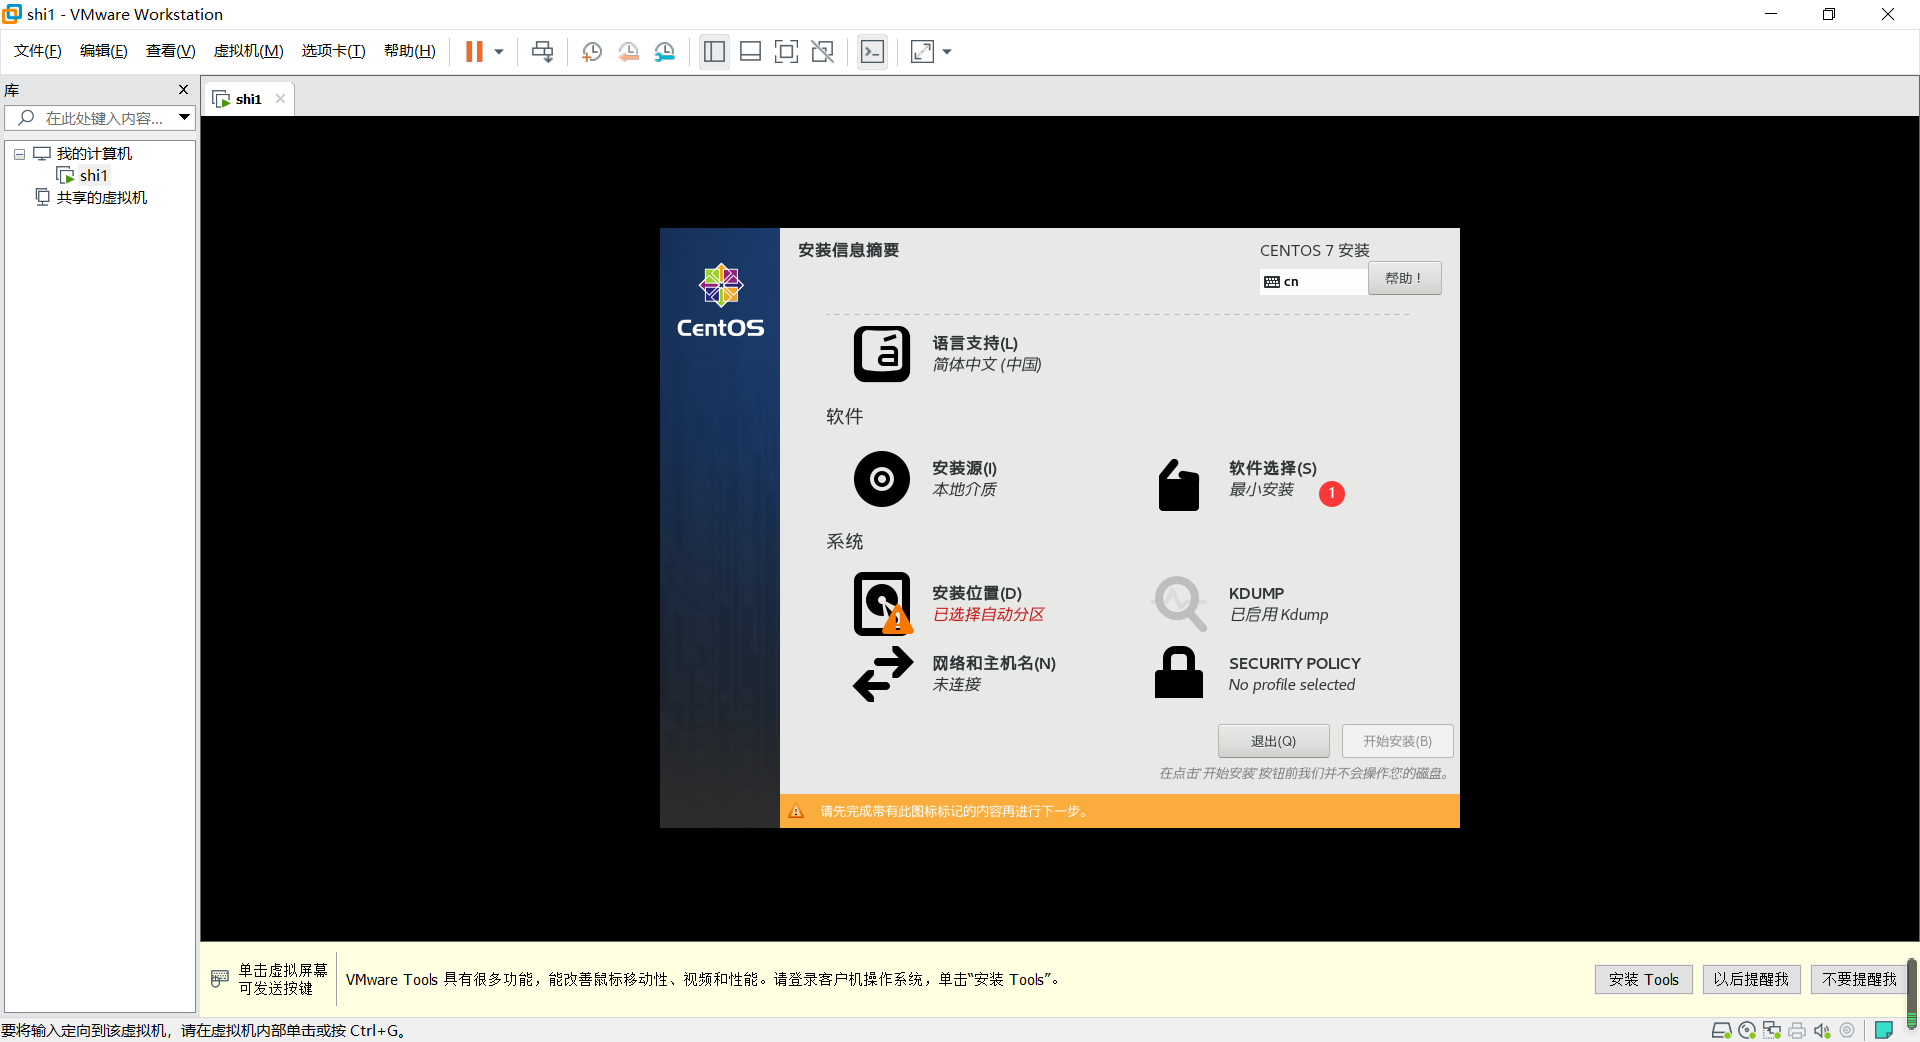This screenshot has width=1920, height=1042.
Task: Click the 开始安装(B) begin installation button
Action: [1397, 741]
